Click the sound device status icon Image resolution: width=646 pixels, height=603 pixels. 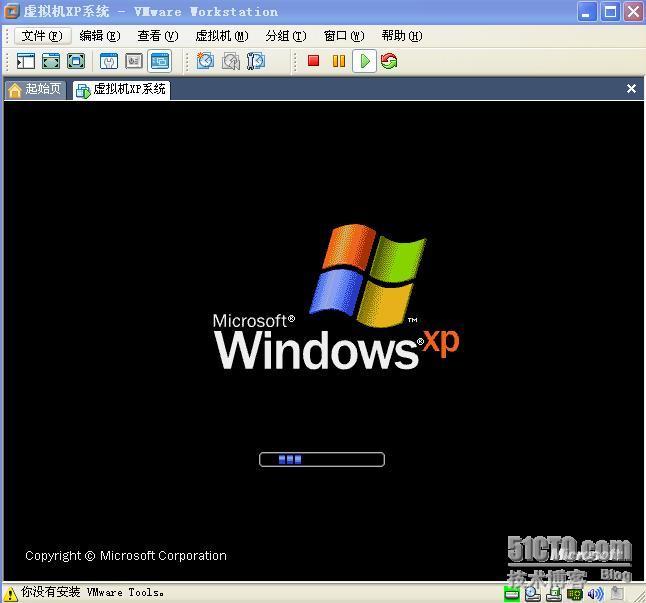pyautogui.click(x=595, y=594)
